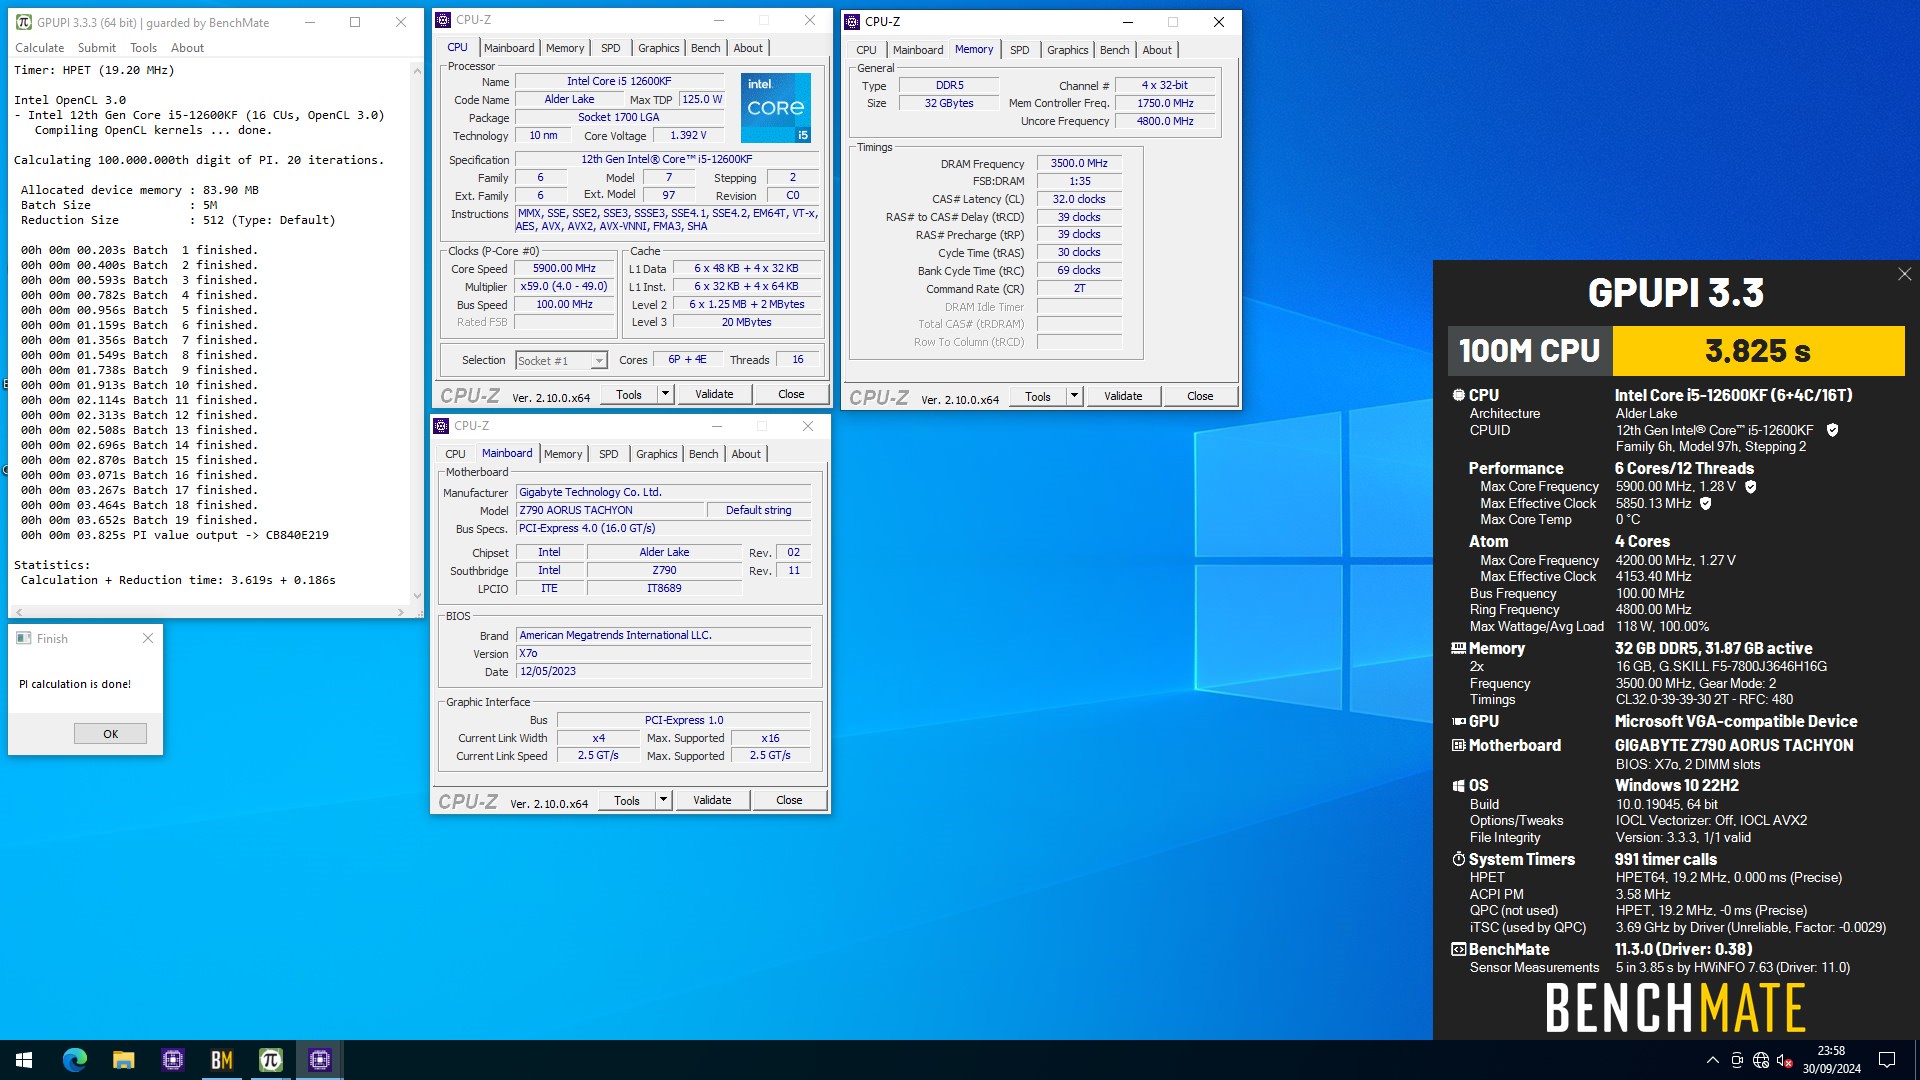This screenshot has height=1080, width=1920.
Task: Click Tools button in Memory window
Action: click(x=1038, y=397)
